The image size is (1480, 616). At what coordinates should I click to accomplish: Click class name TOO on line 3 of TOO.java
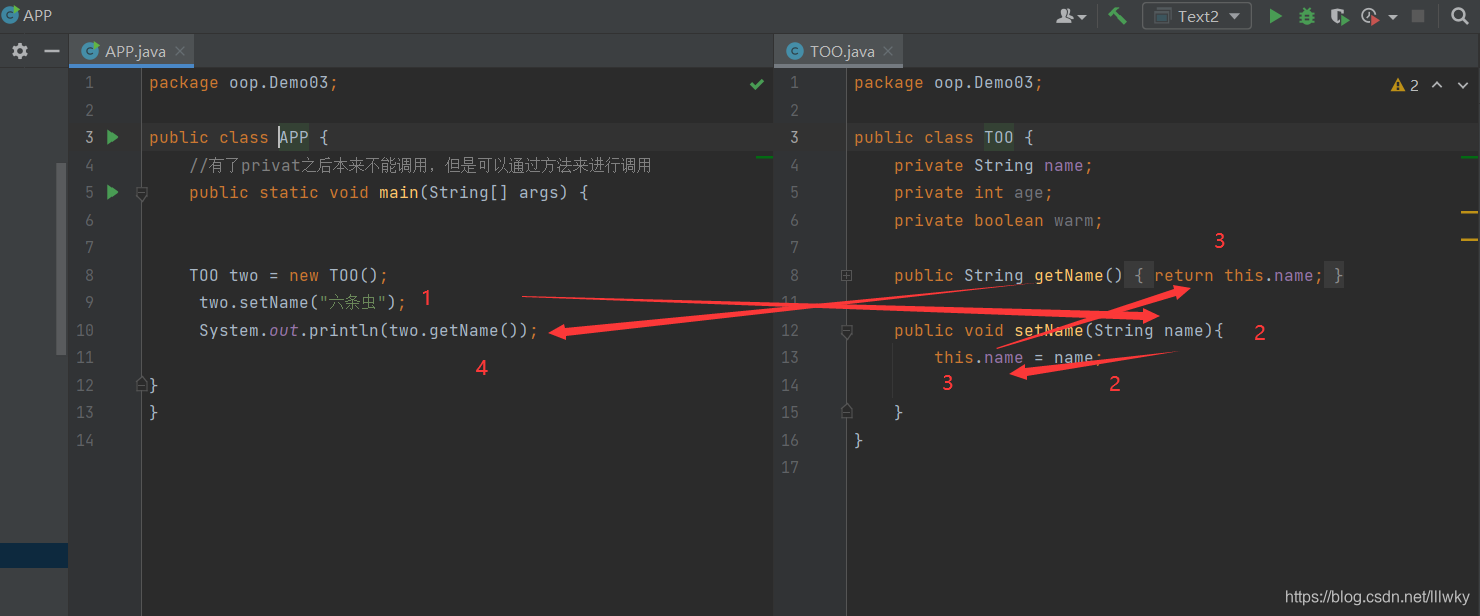point(999,138)
